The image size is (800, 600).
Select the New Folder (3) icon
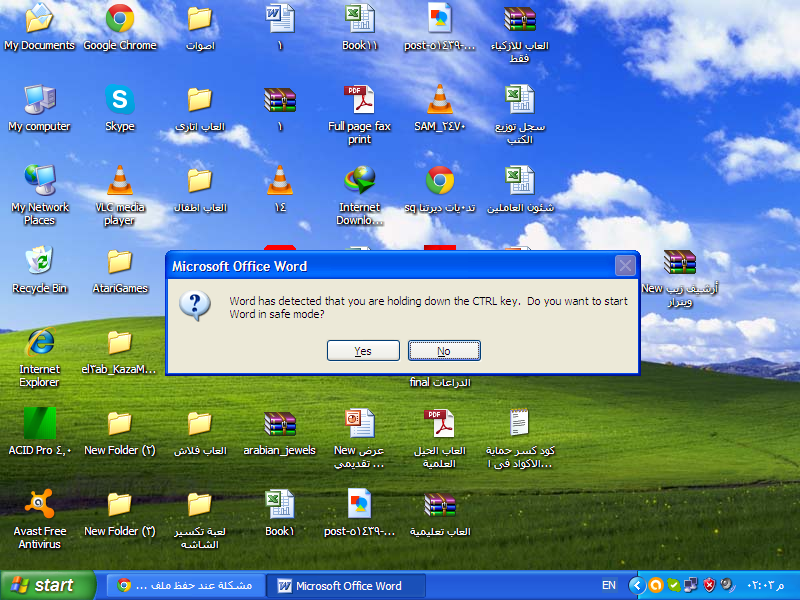120,512
